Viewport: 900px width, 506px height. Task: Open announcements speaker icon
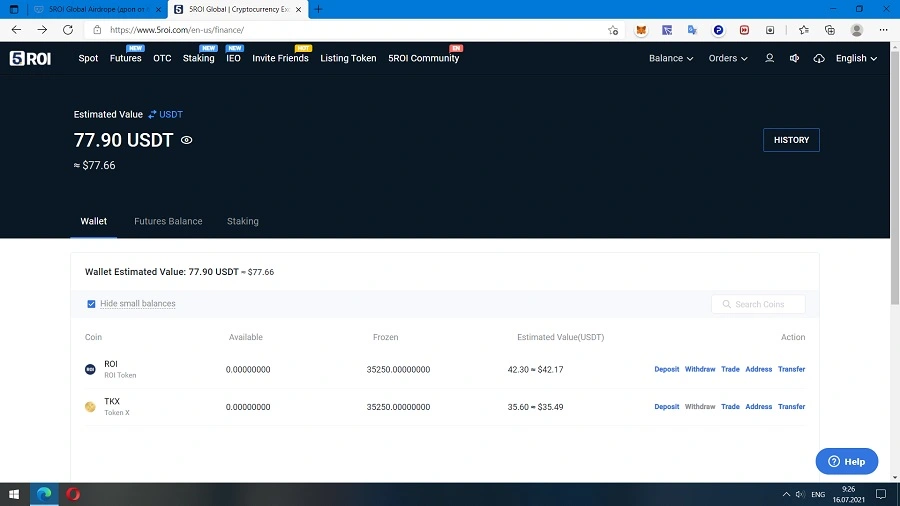[x=794, y=58]
